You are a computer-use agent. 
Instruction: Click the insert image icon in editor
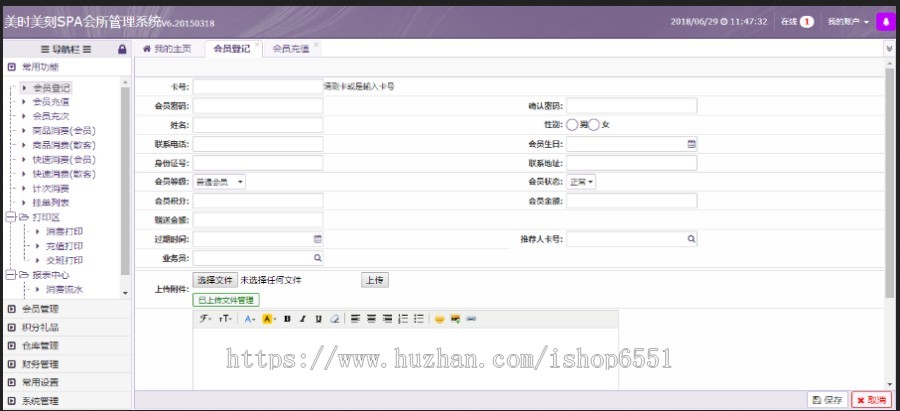coord(455,319)
